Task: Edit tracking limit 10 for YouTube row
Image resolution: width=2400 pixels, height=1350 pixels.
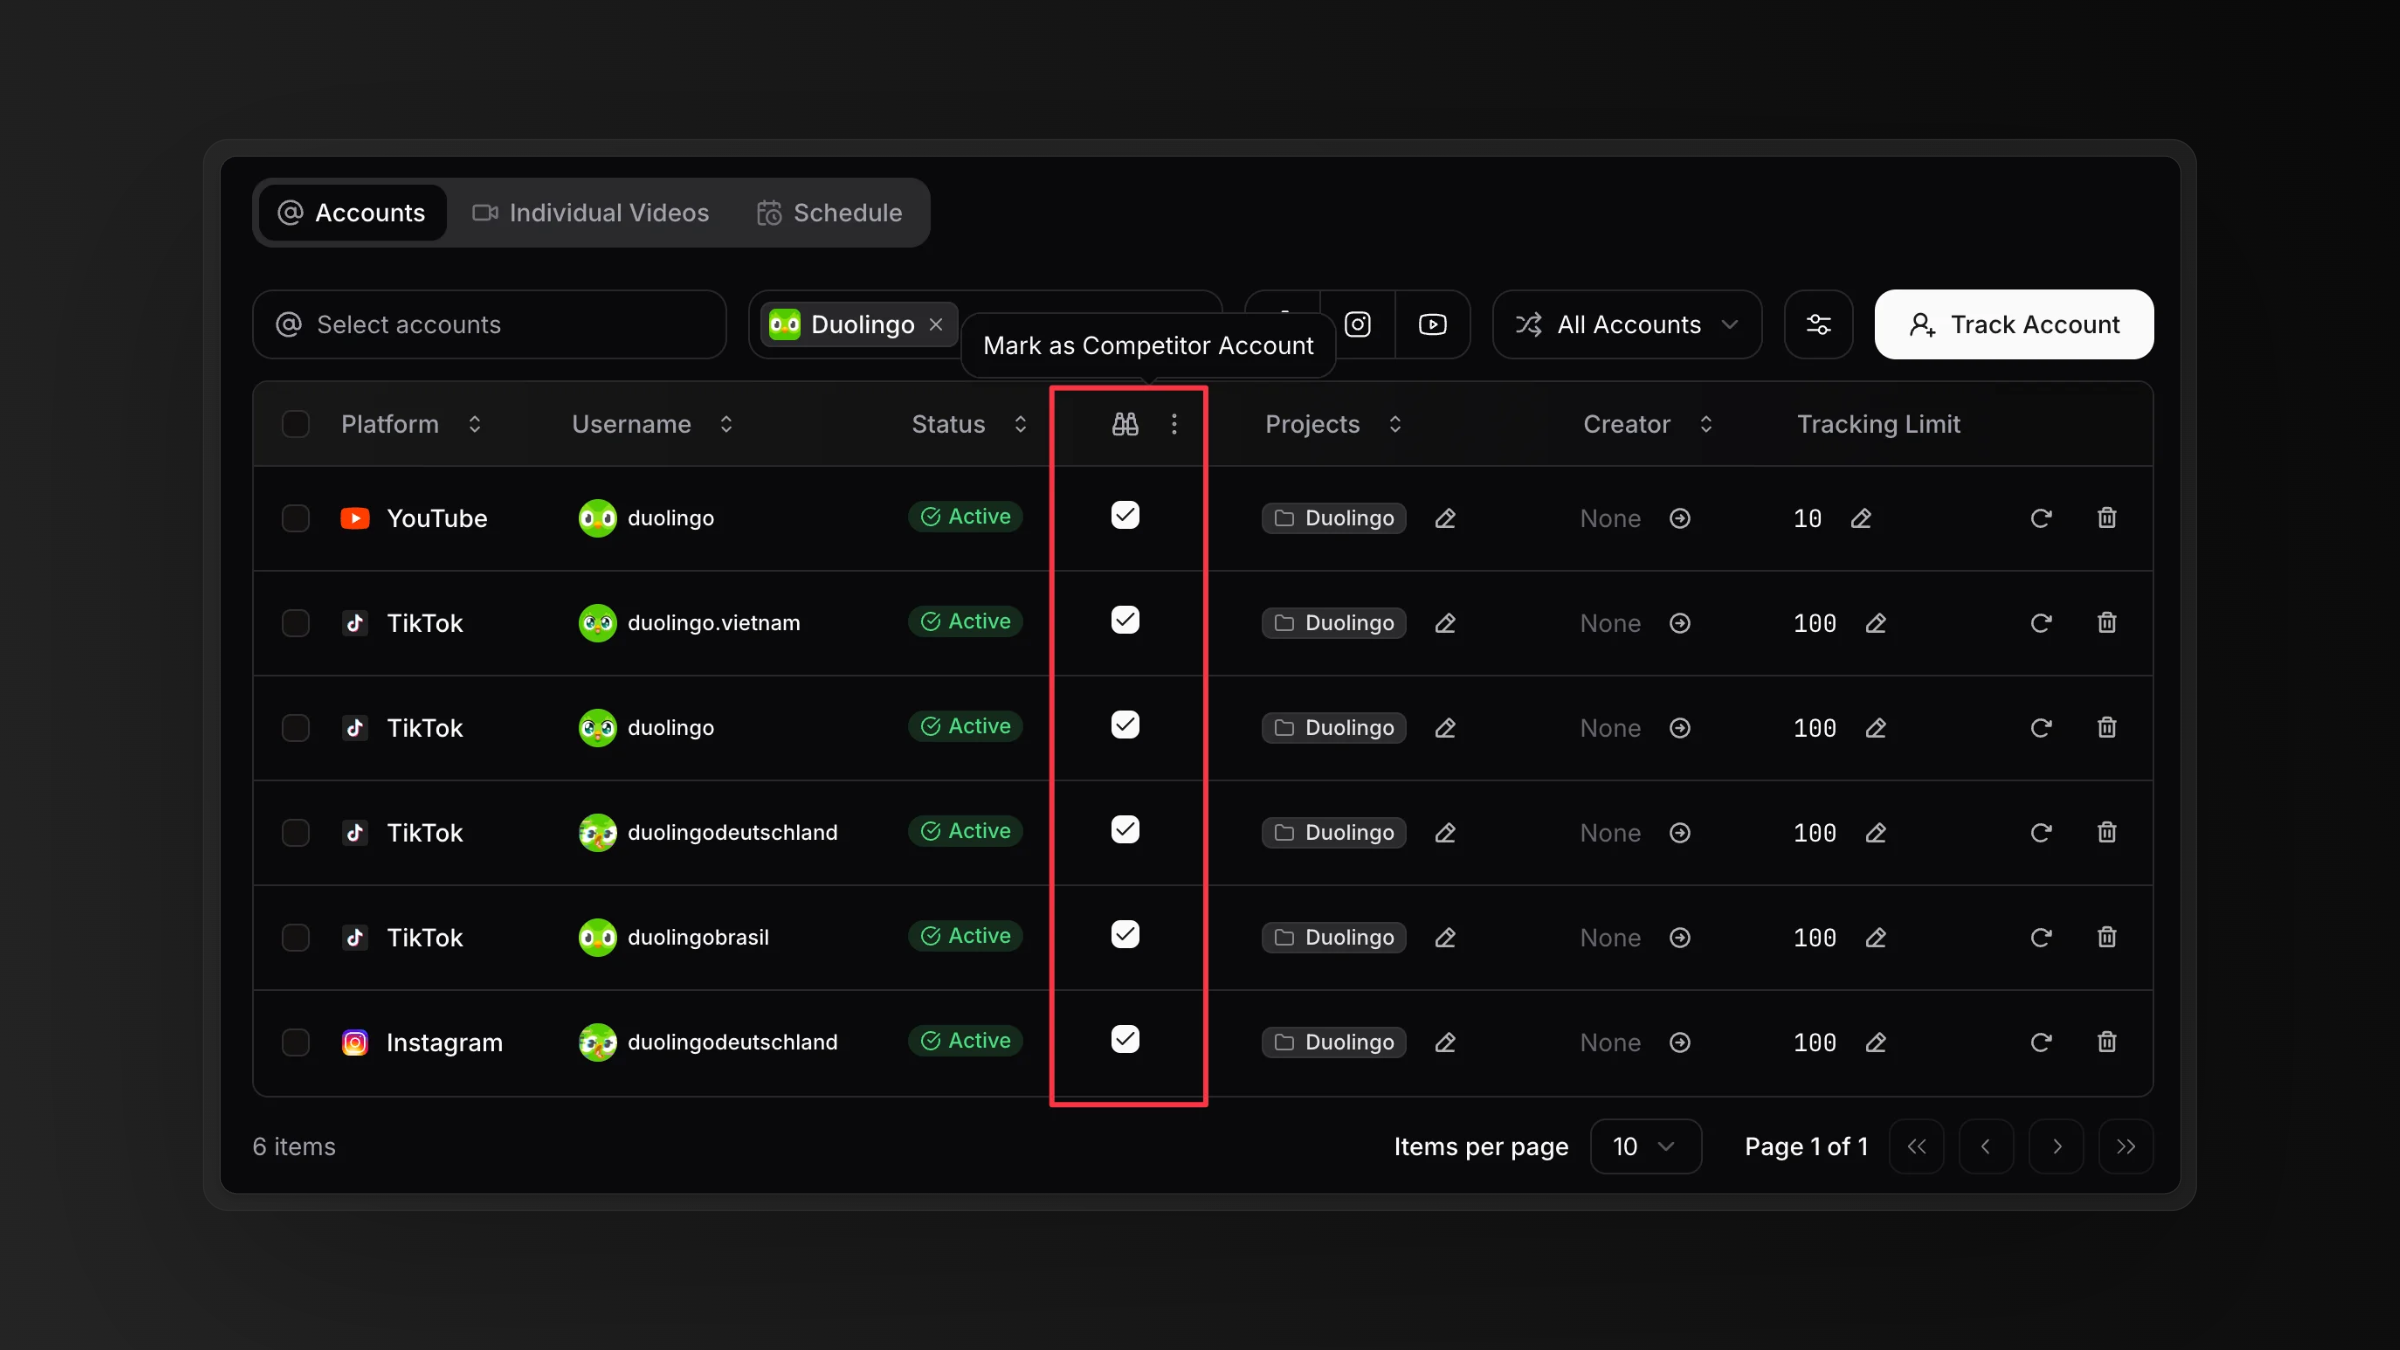Action: tap(1860, 518)
